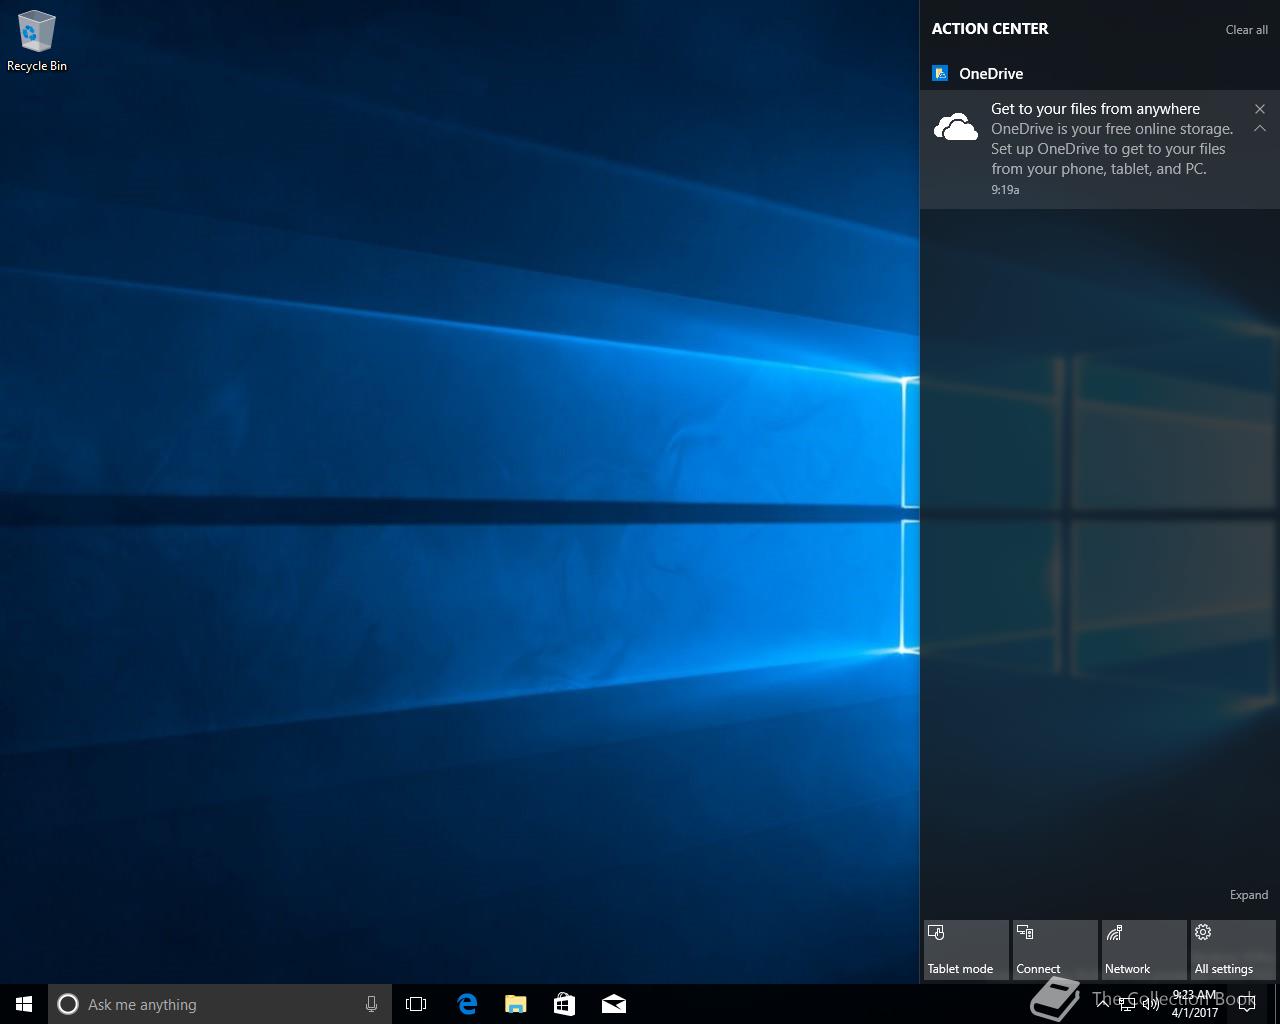Viewport: 1280px width, 1024px height.
Task: Click the Windows Start button
Action: click(24, 1004)
